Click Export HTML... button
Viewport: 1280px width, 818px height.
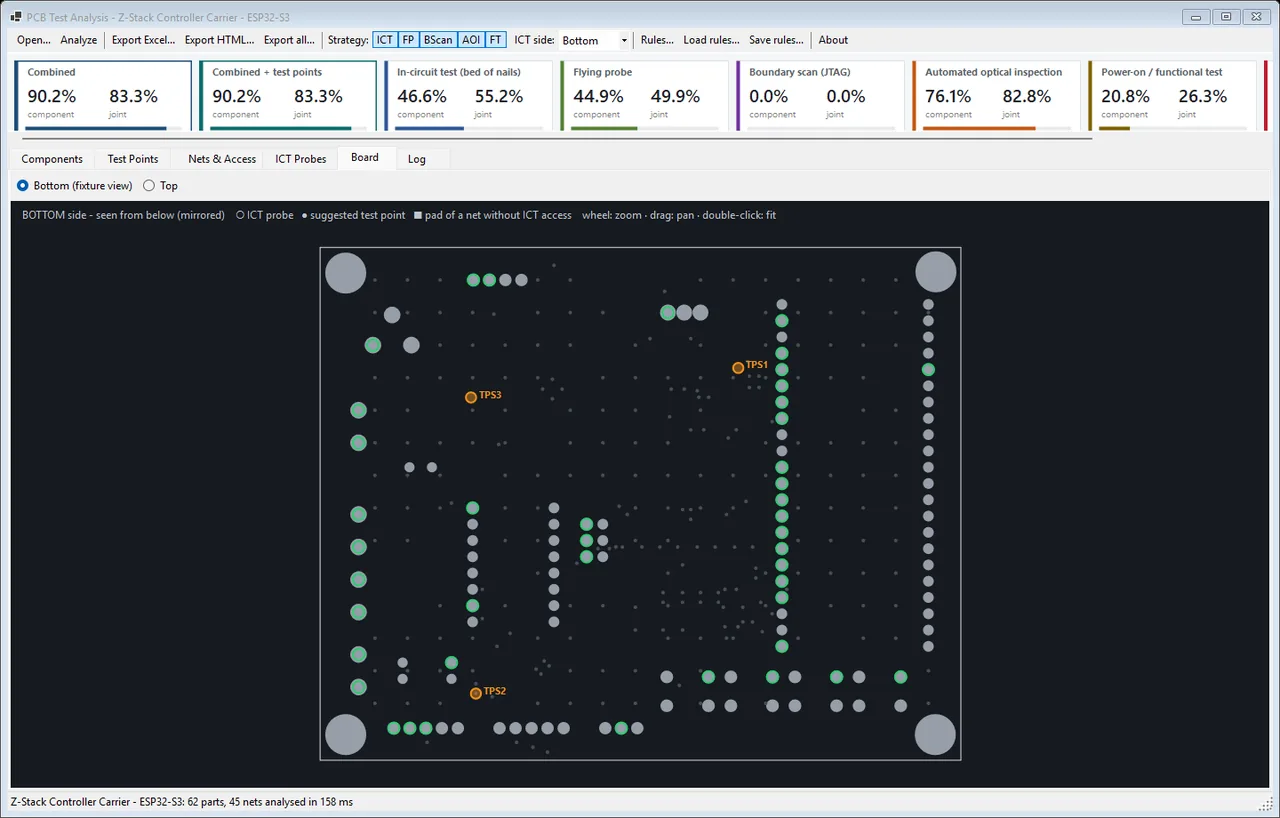[x=219, y=40]
